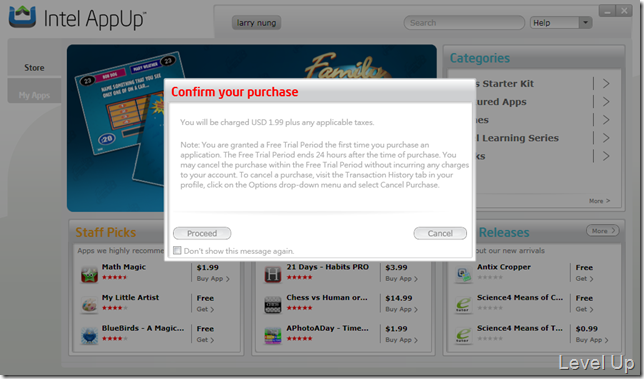Expand the category arrow below Learning Series
Image resolution: width=644 pixels, height=379 pixels.
coord(606,156)
